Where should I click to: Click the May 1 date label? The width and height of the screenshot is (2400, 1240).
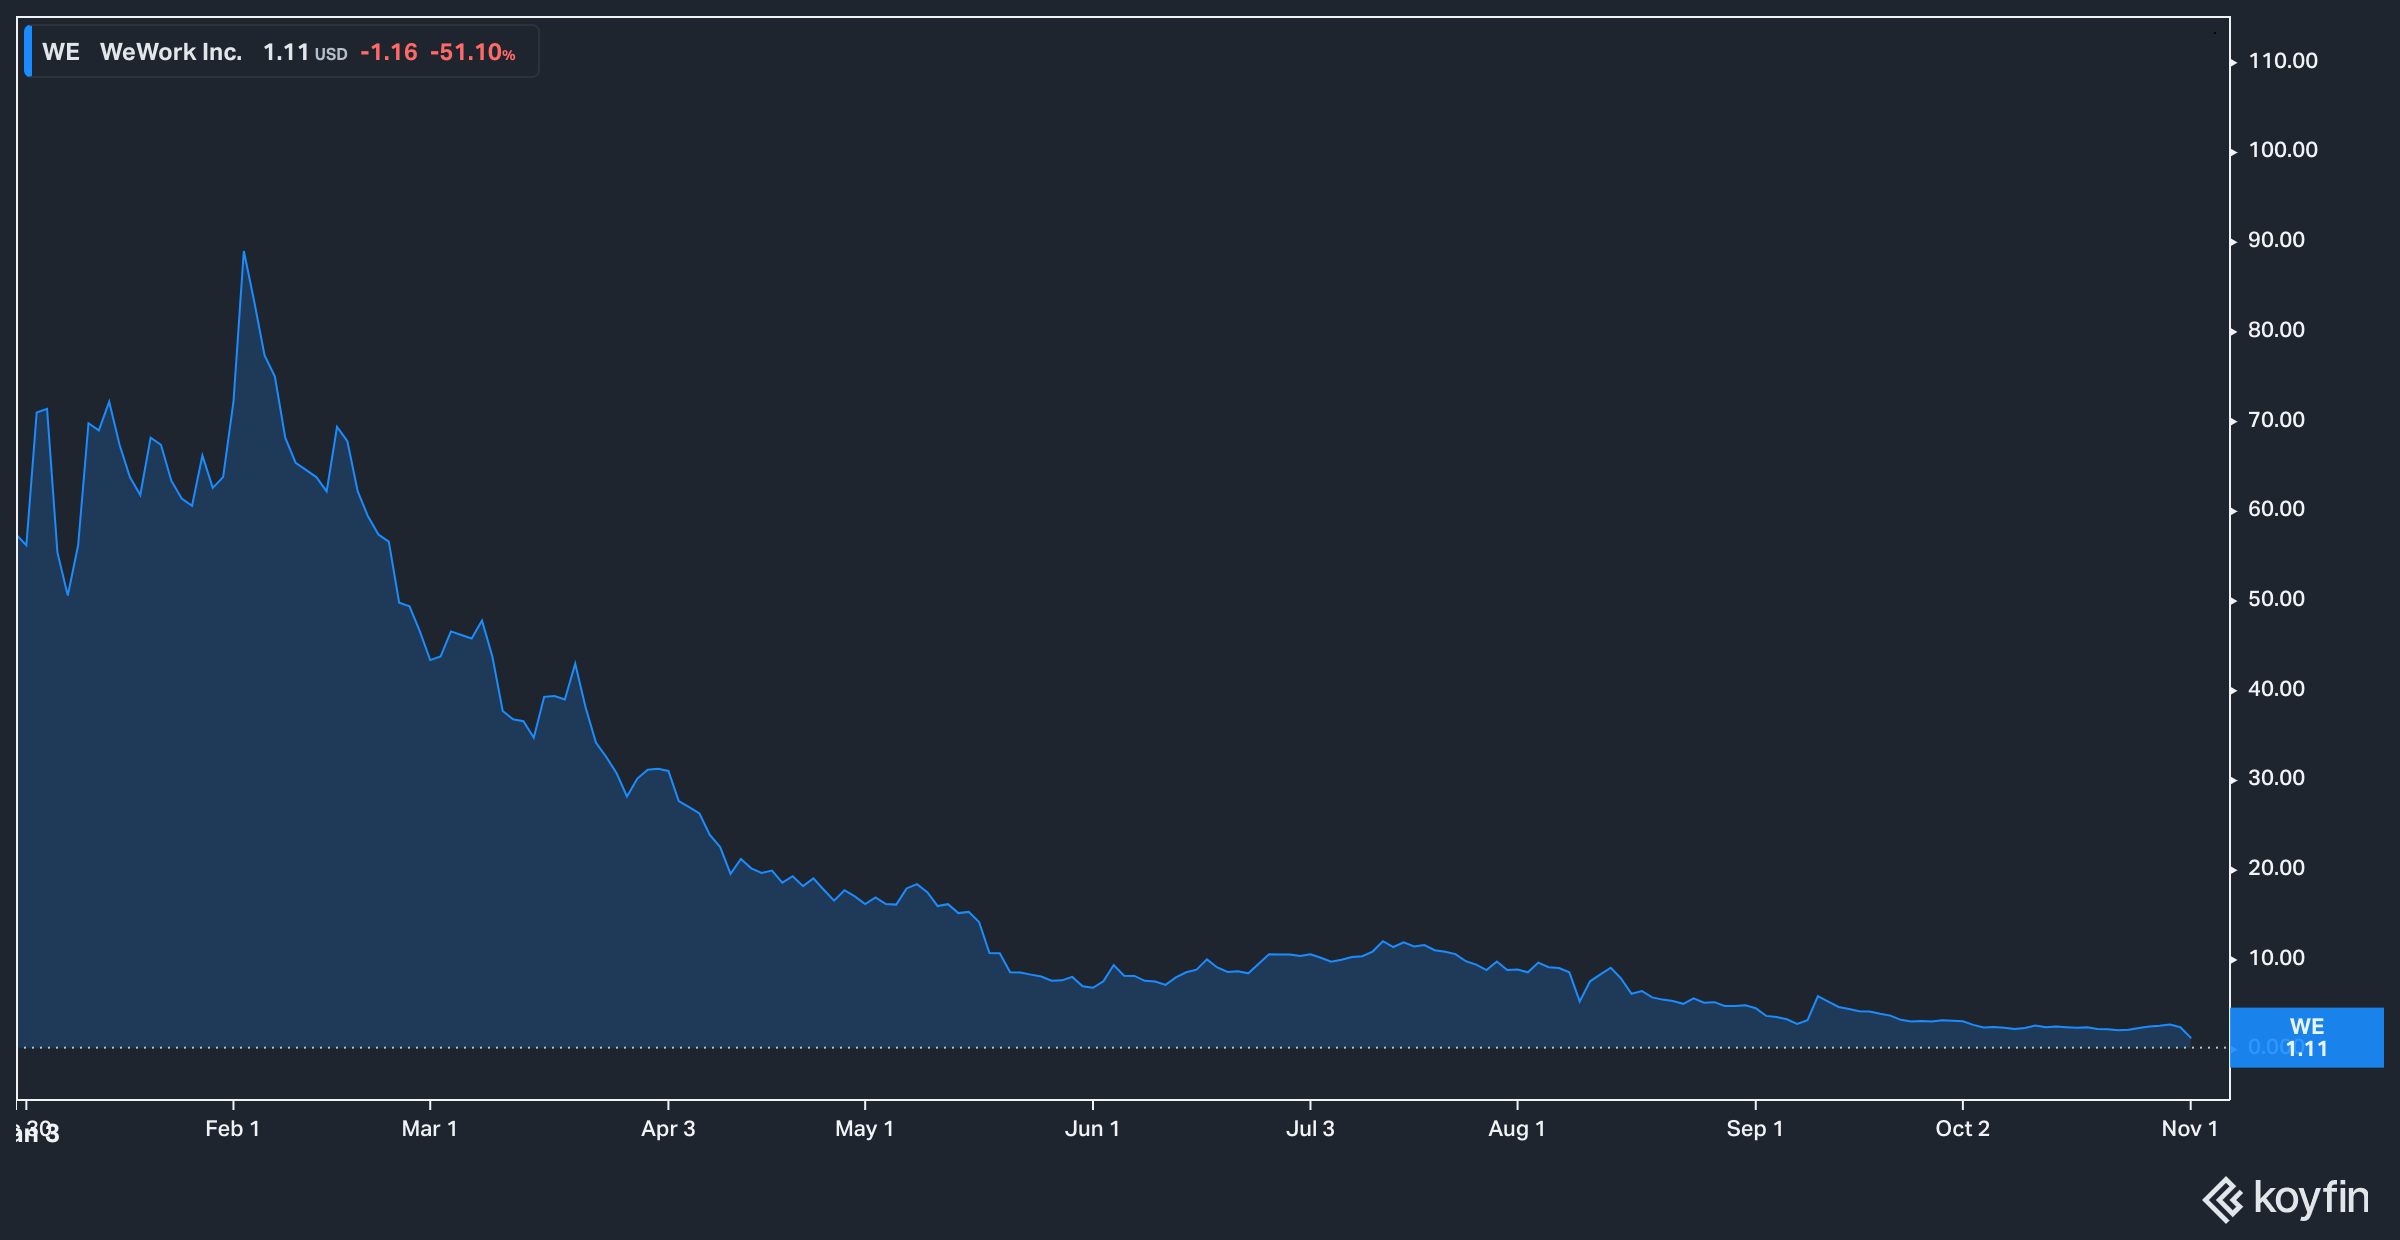click(x=864, y=1129)
